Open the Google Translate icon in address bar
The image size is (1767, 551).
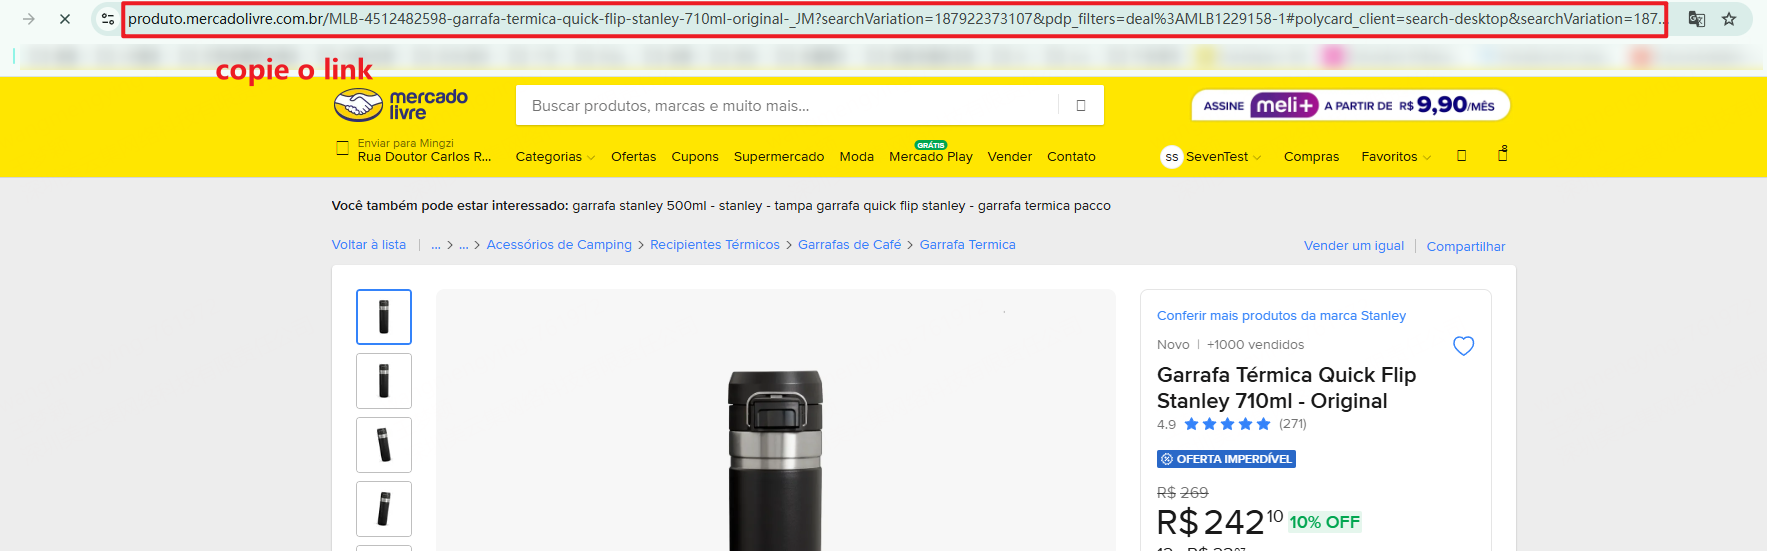1697,19
